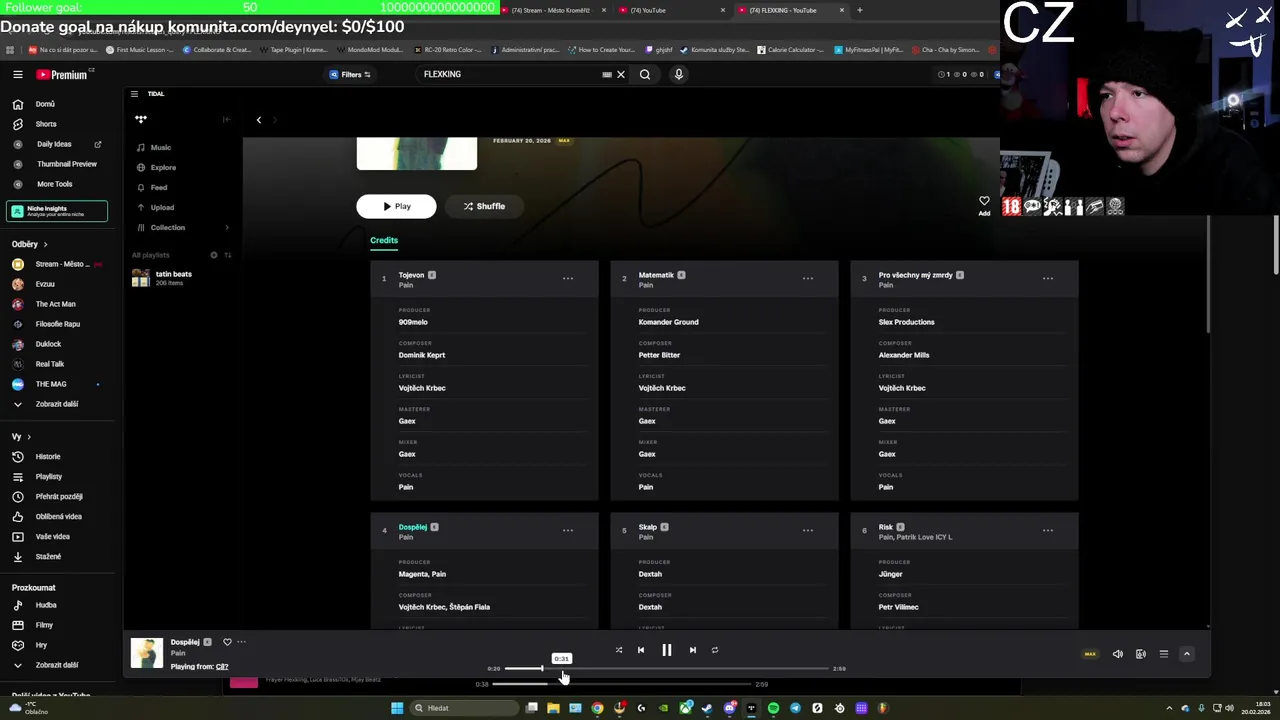Open TIDAL hamburger menu
Viewport: 1280px width, 720px height.
134,94
